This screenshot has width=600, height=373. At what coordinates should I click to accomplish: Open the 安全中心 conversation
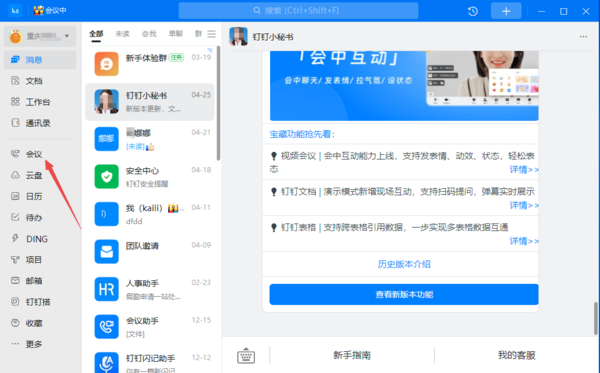(150, 177)
